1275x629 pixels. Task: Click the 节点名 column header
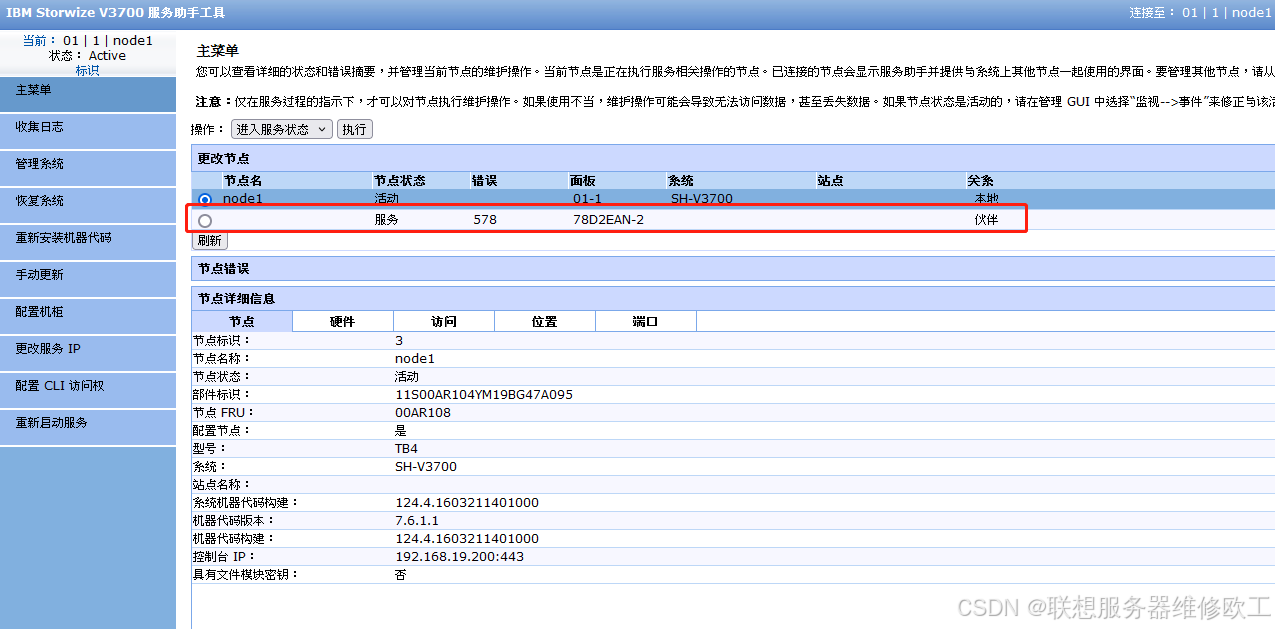(243, 181)
